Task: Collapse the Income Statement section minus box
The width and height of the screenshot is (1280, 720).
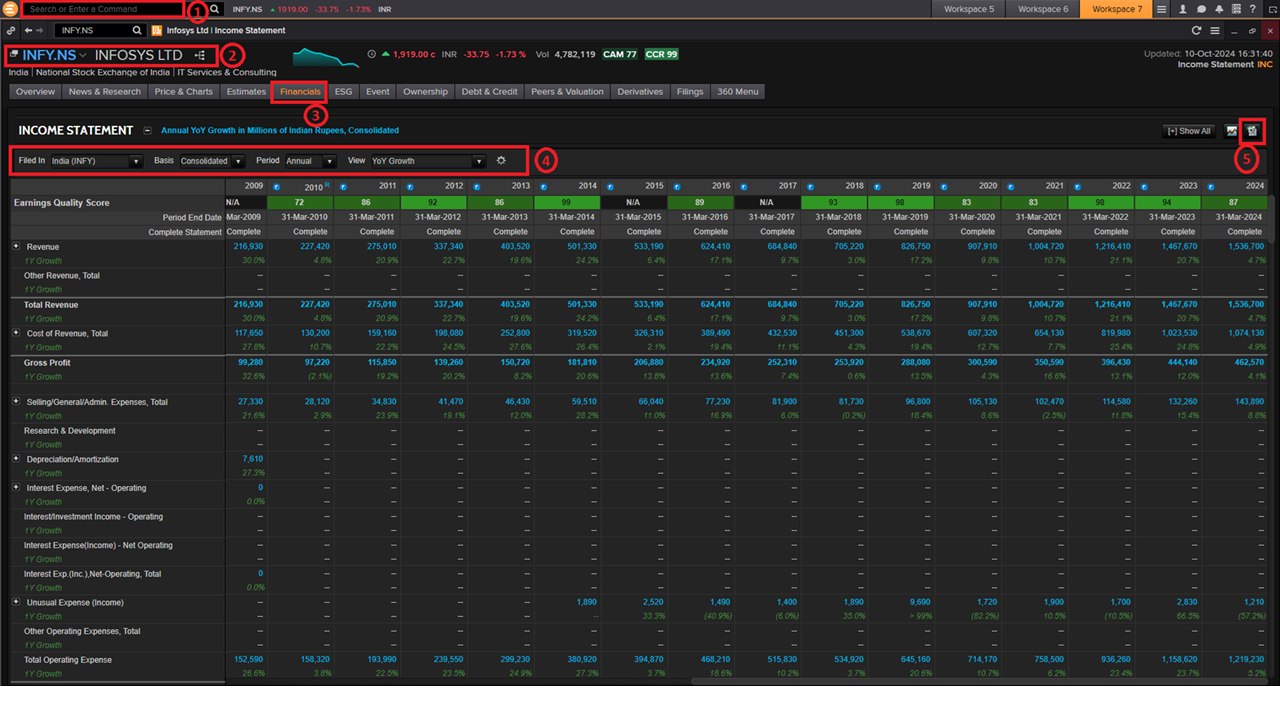Action: point(147,130)
